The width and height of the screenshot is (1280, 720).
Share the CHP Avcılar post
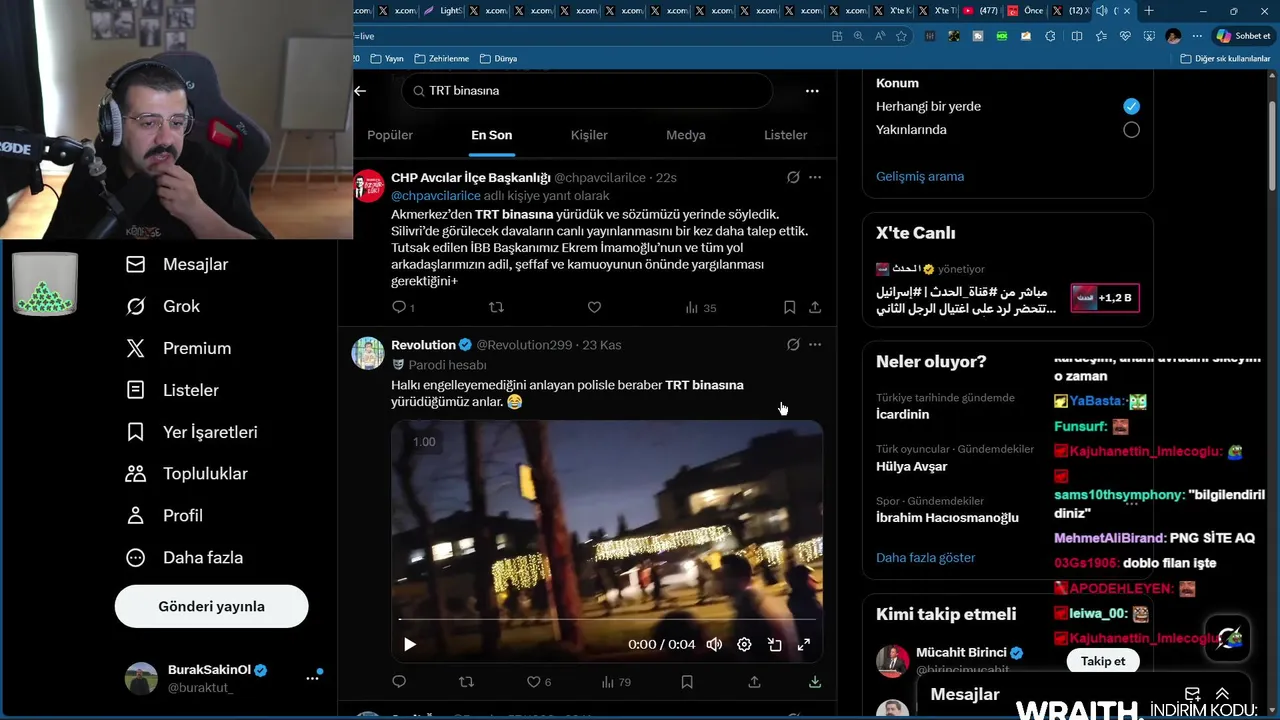point(815,307)
